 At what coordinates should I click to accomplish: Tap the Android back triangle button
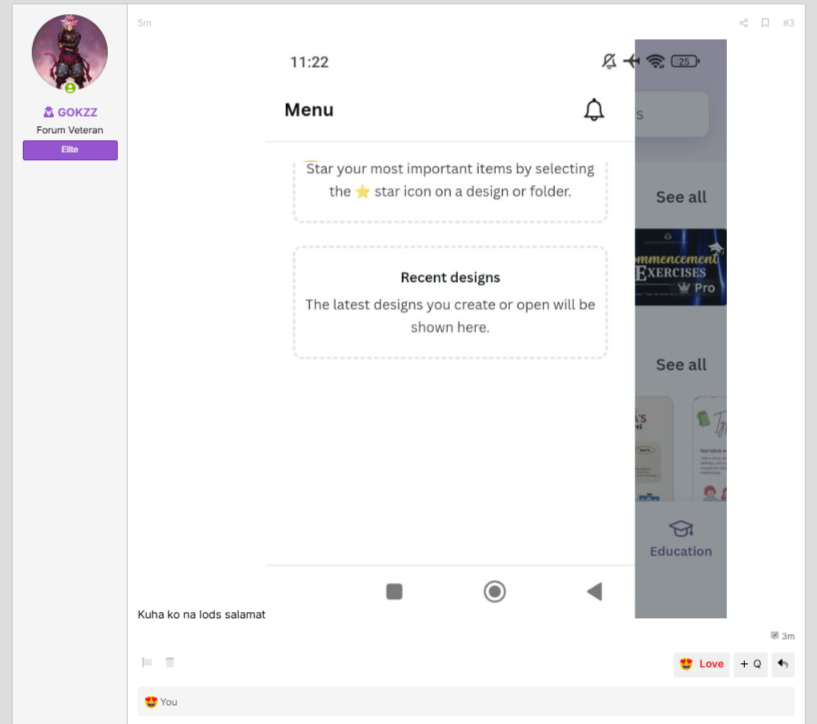click(x=595, y=592)
